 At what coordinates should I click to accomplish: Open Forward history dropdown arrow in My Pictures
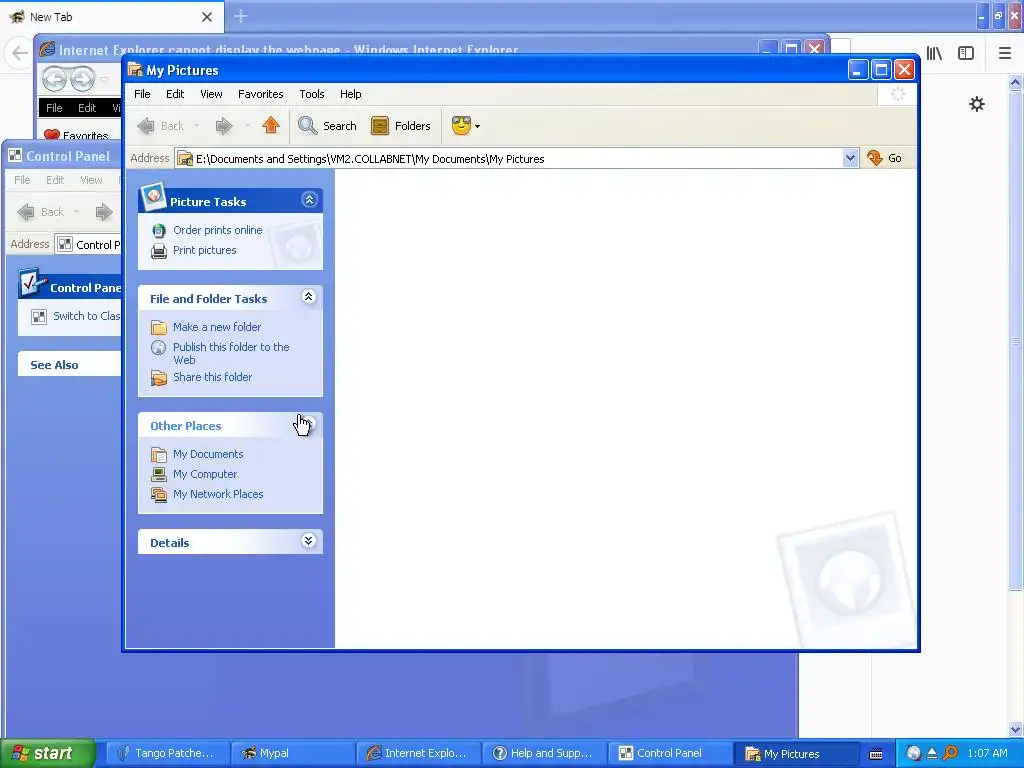point(247,126)
